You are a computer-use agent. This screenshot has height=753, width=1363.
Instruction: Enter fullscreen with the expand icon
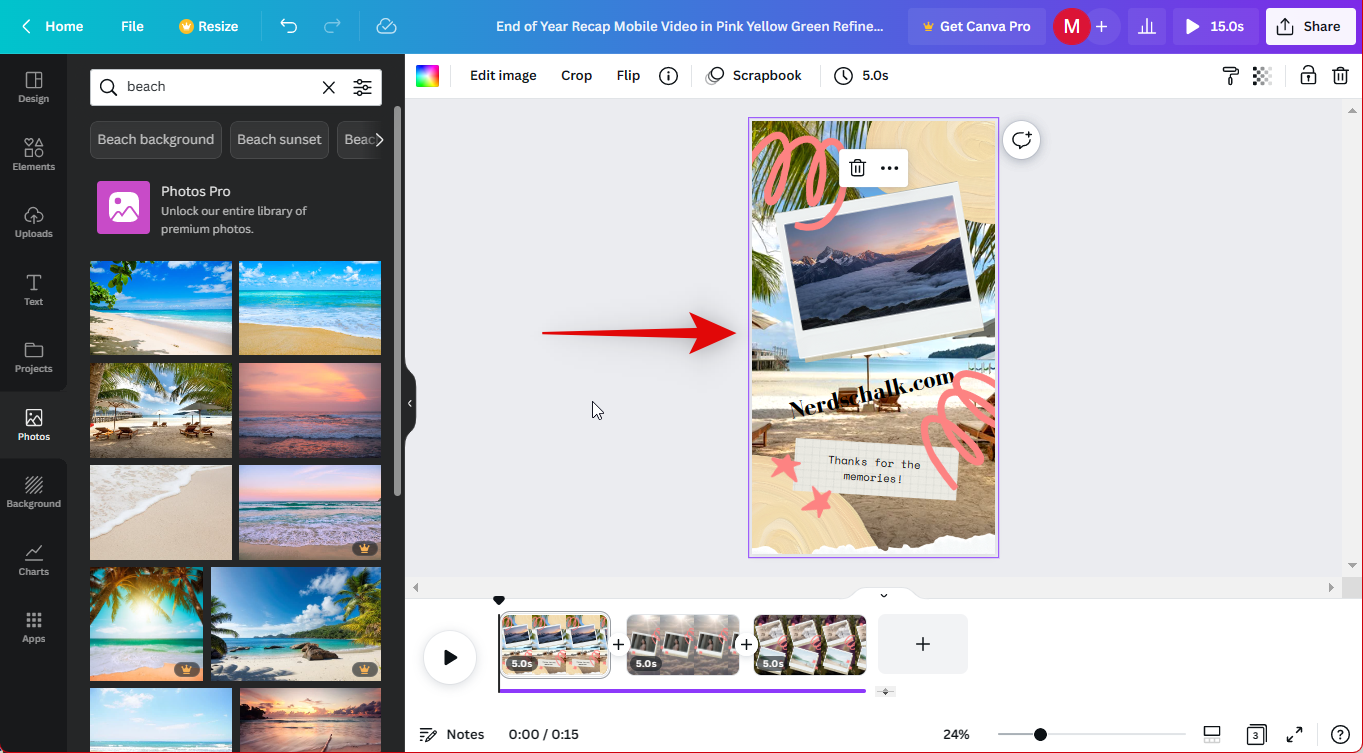click(x=1294, y=734)
